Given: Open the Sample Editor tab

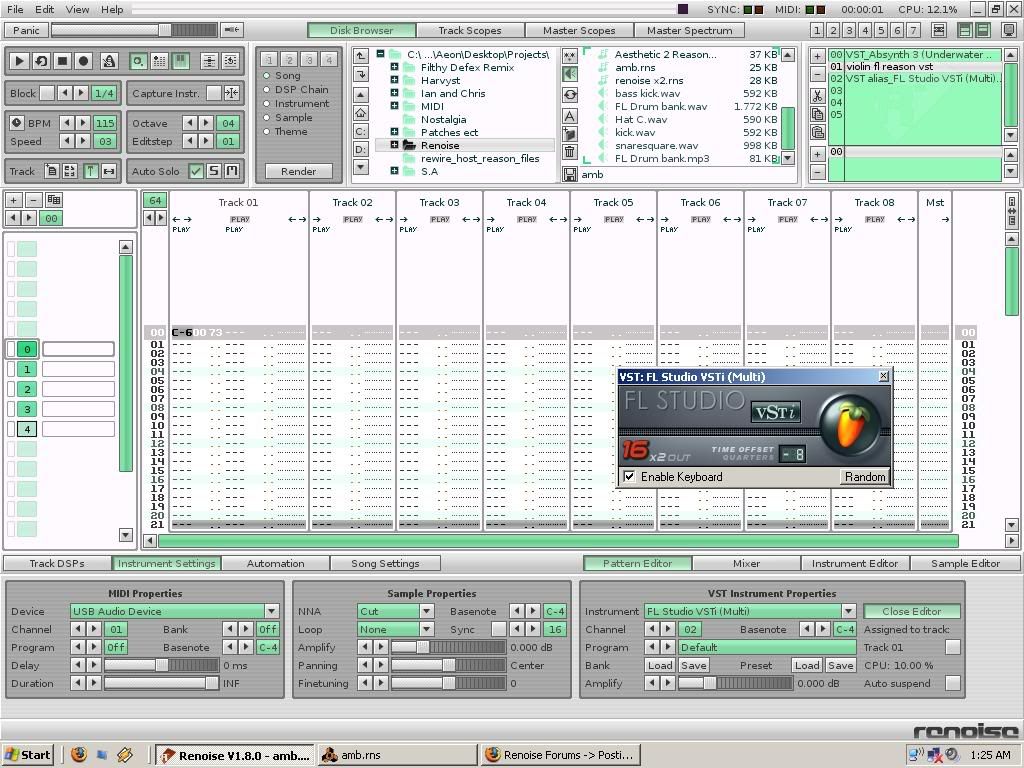Looking at the screenshot, I should (965, 563).
